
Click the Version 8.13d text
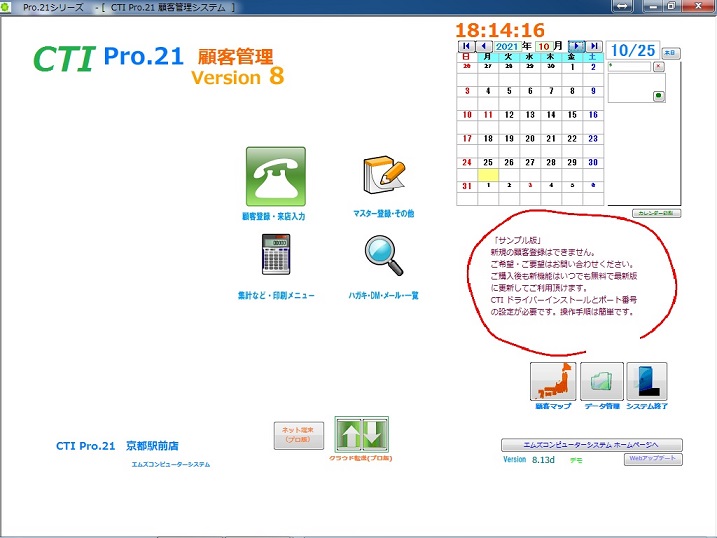point(529,460)
